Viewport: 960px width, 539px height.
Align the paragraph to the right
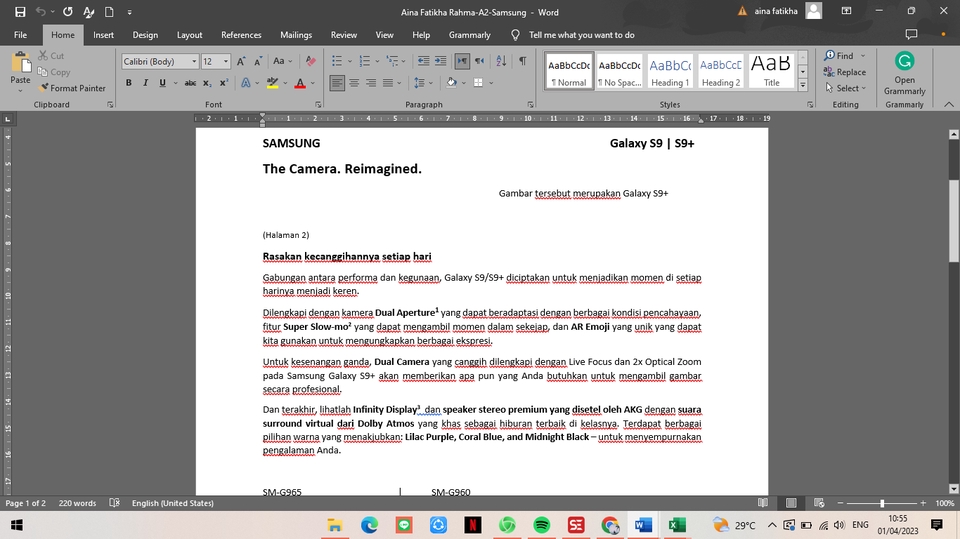371,83
